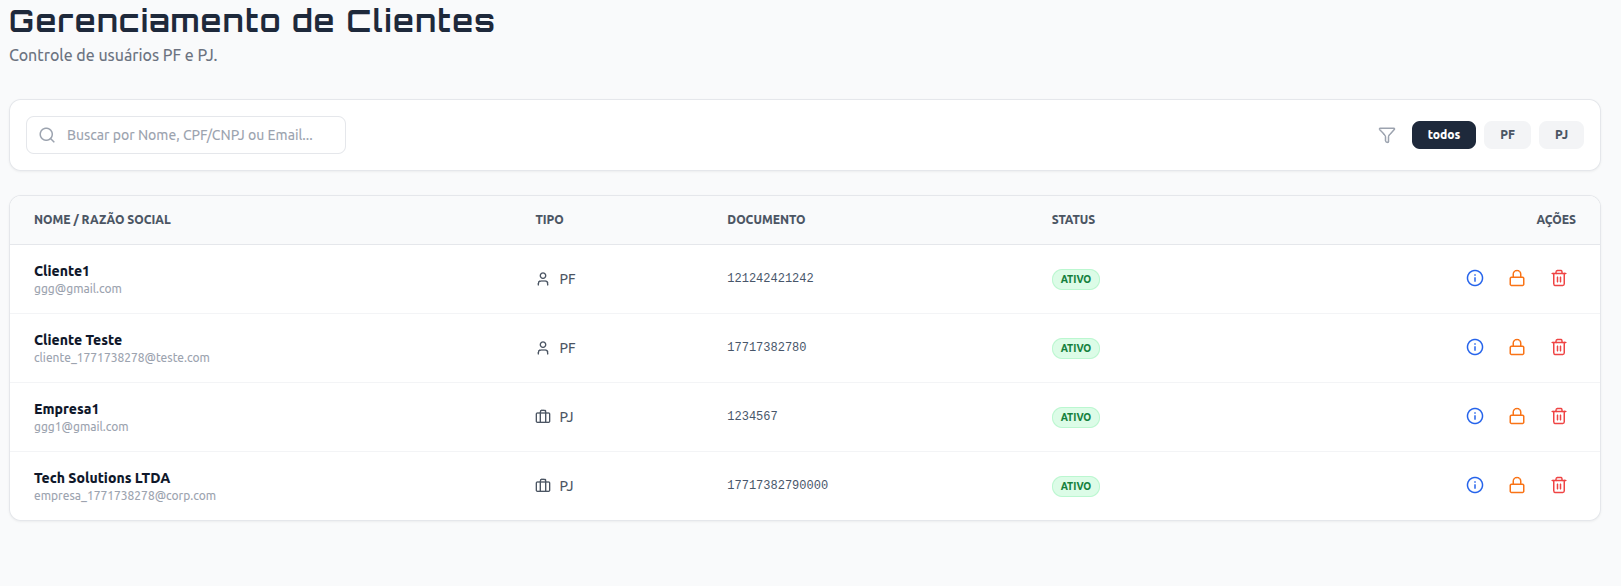
Task: Click the Cliente1 name
Action: tap(62, 271)
